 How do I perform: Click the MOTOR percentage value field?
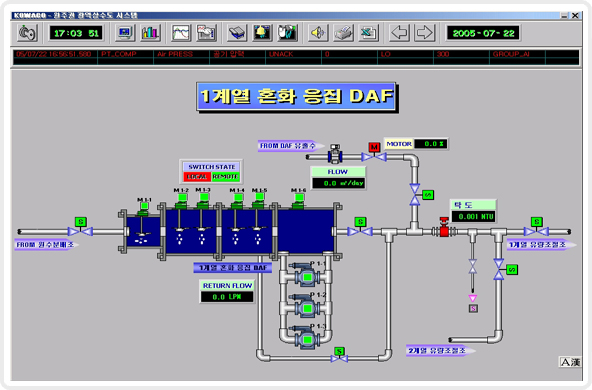click(430, 144)
